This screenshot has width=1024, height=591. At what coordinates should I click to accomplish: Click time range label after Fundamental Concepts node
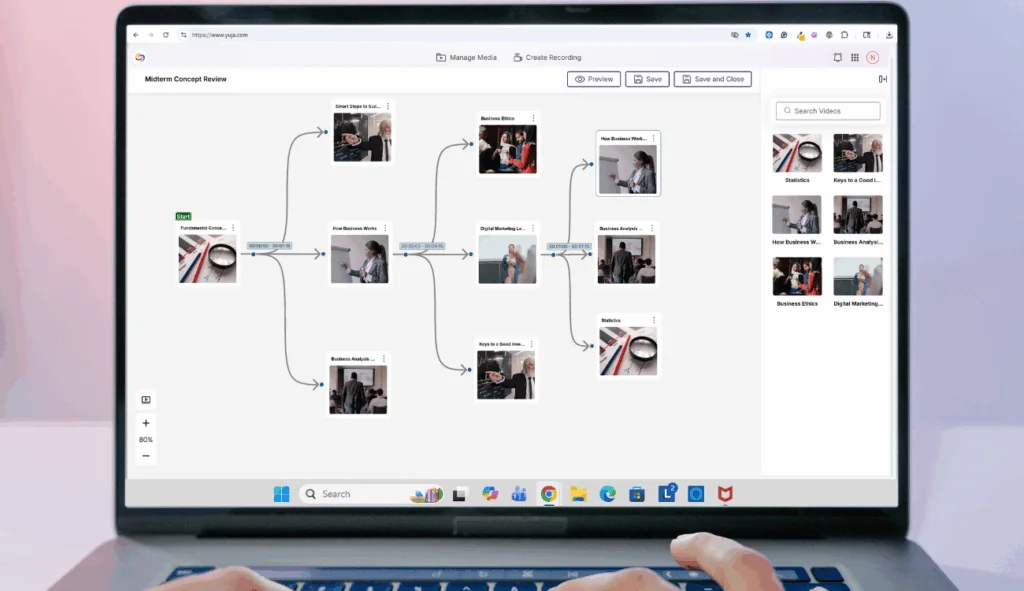point(269,246)
